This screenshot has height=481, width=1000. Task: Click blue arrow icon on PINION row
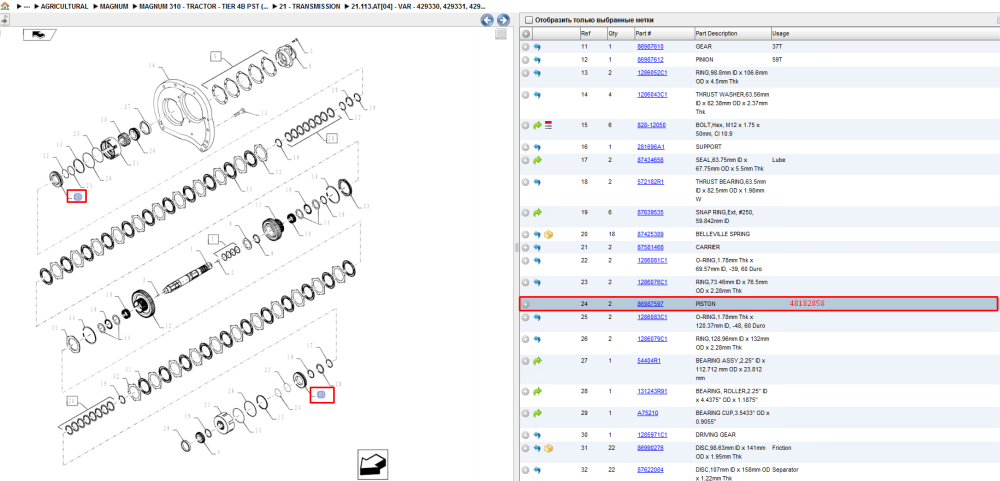(x=537, y=60)
